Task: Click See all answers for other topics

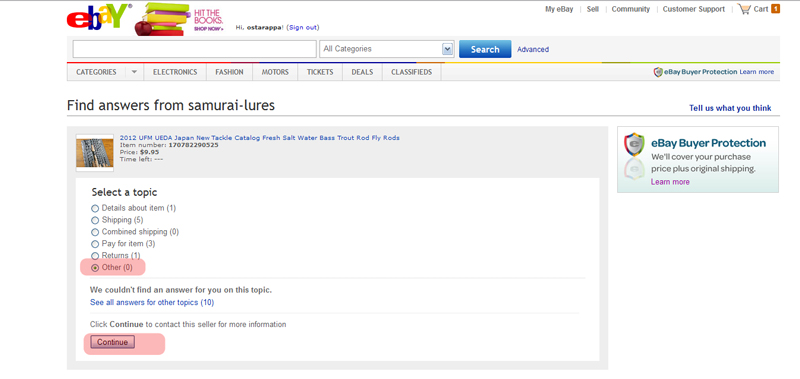Action: pos(152,302)
